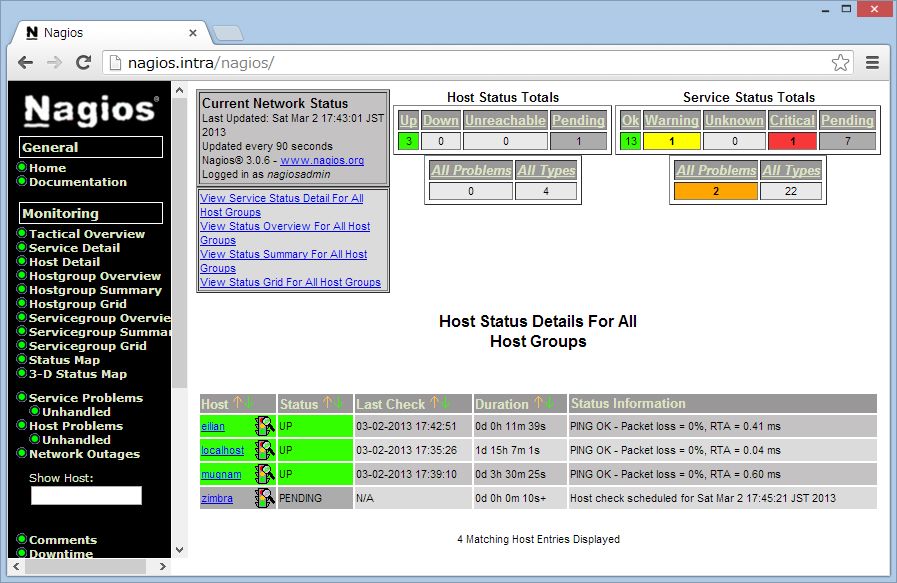The height and width of the screenshot is (583, 897).
Task: Open Host Problems in sidebar
Action: coord(76,426)
